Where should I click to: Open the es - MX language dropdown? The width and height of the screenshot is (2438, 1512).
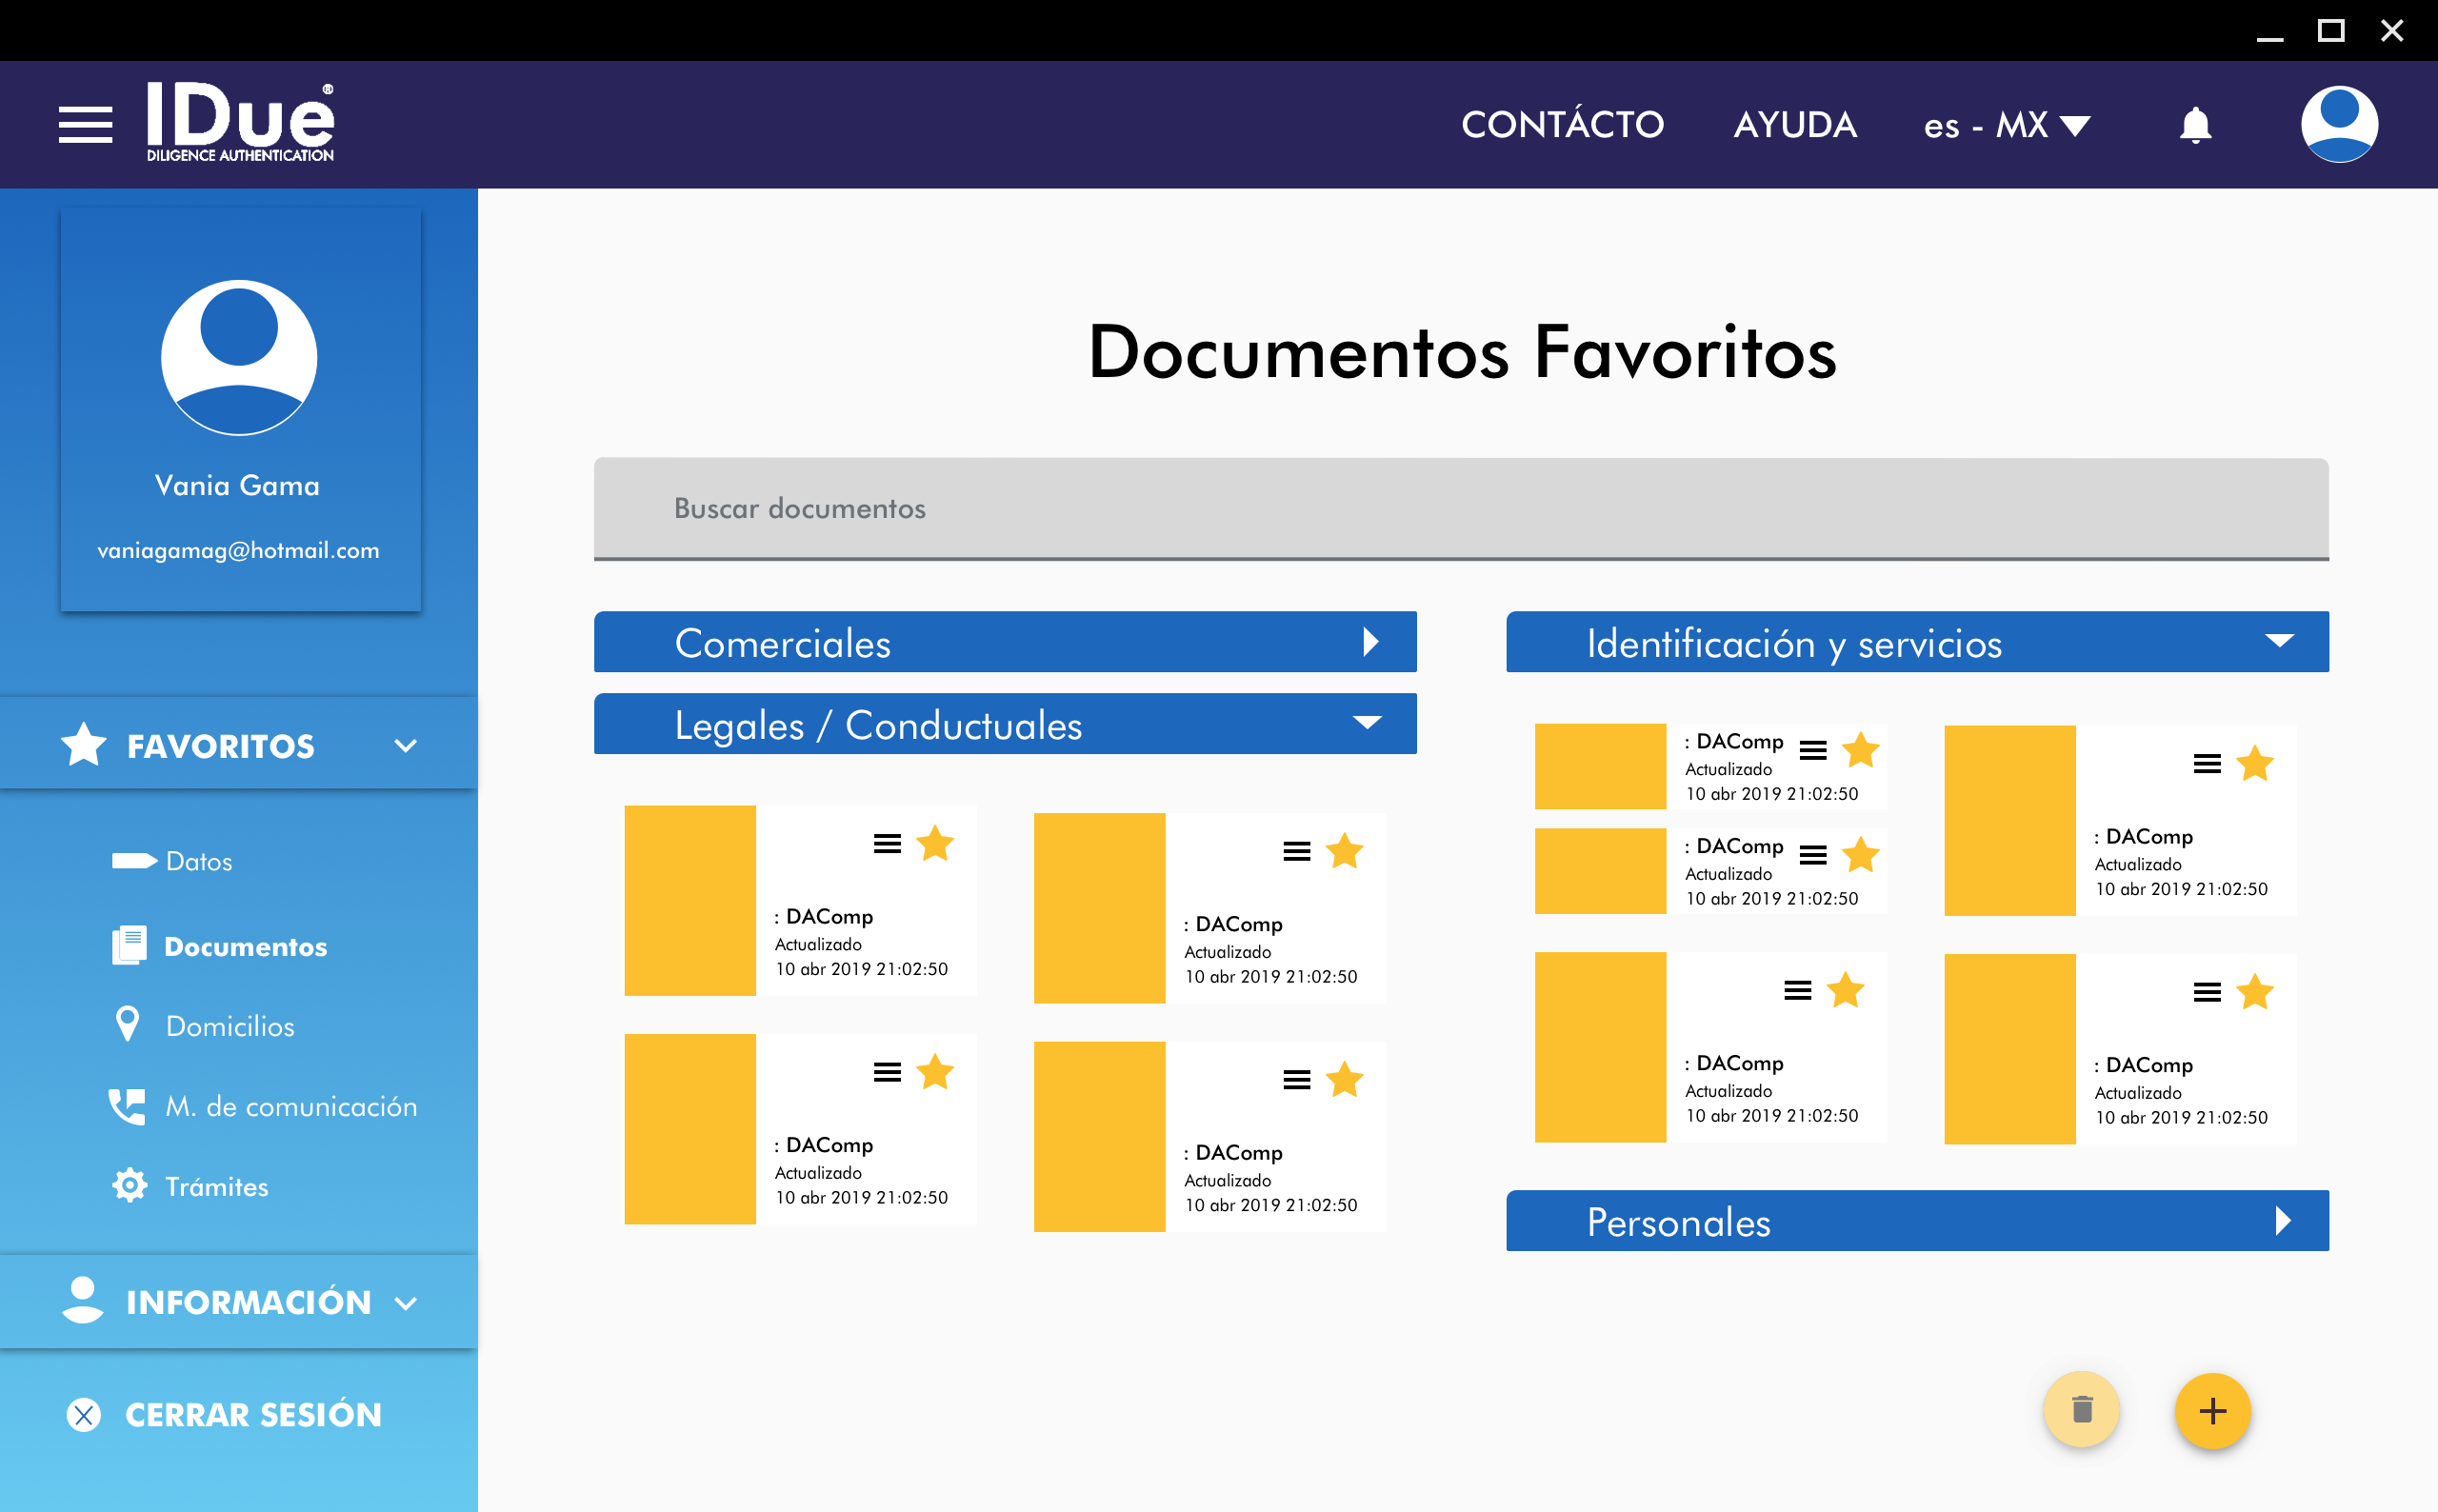2006,125
